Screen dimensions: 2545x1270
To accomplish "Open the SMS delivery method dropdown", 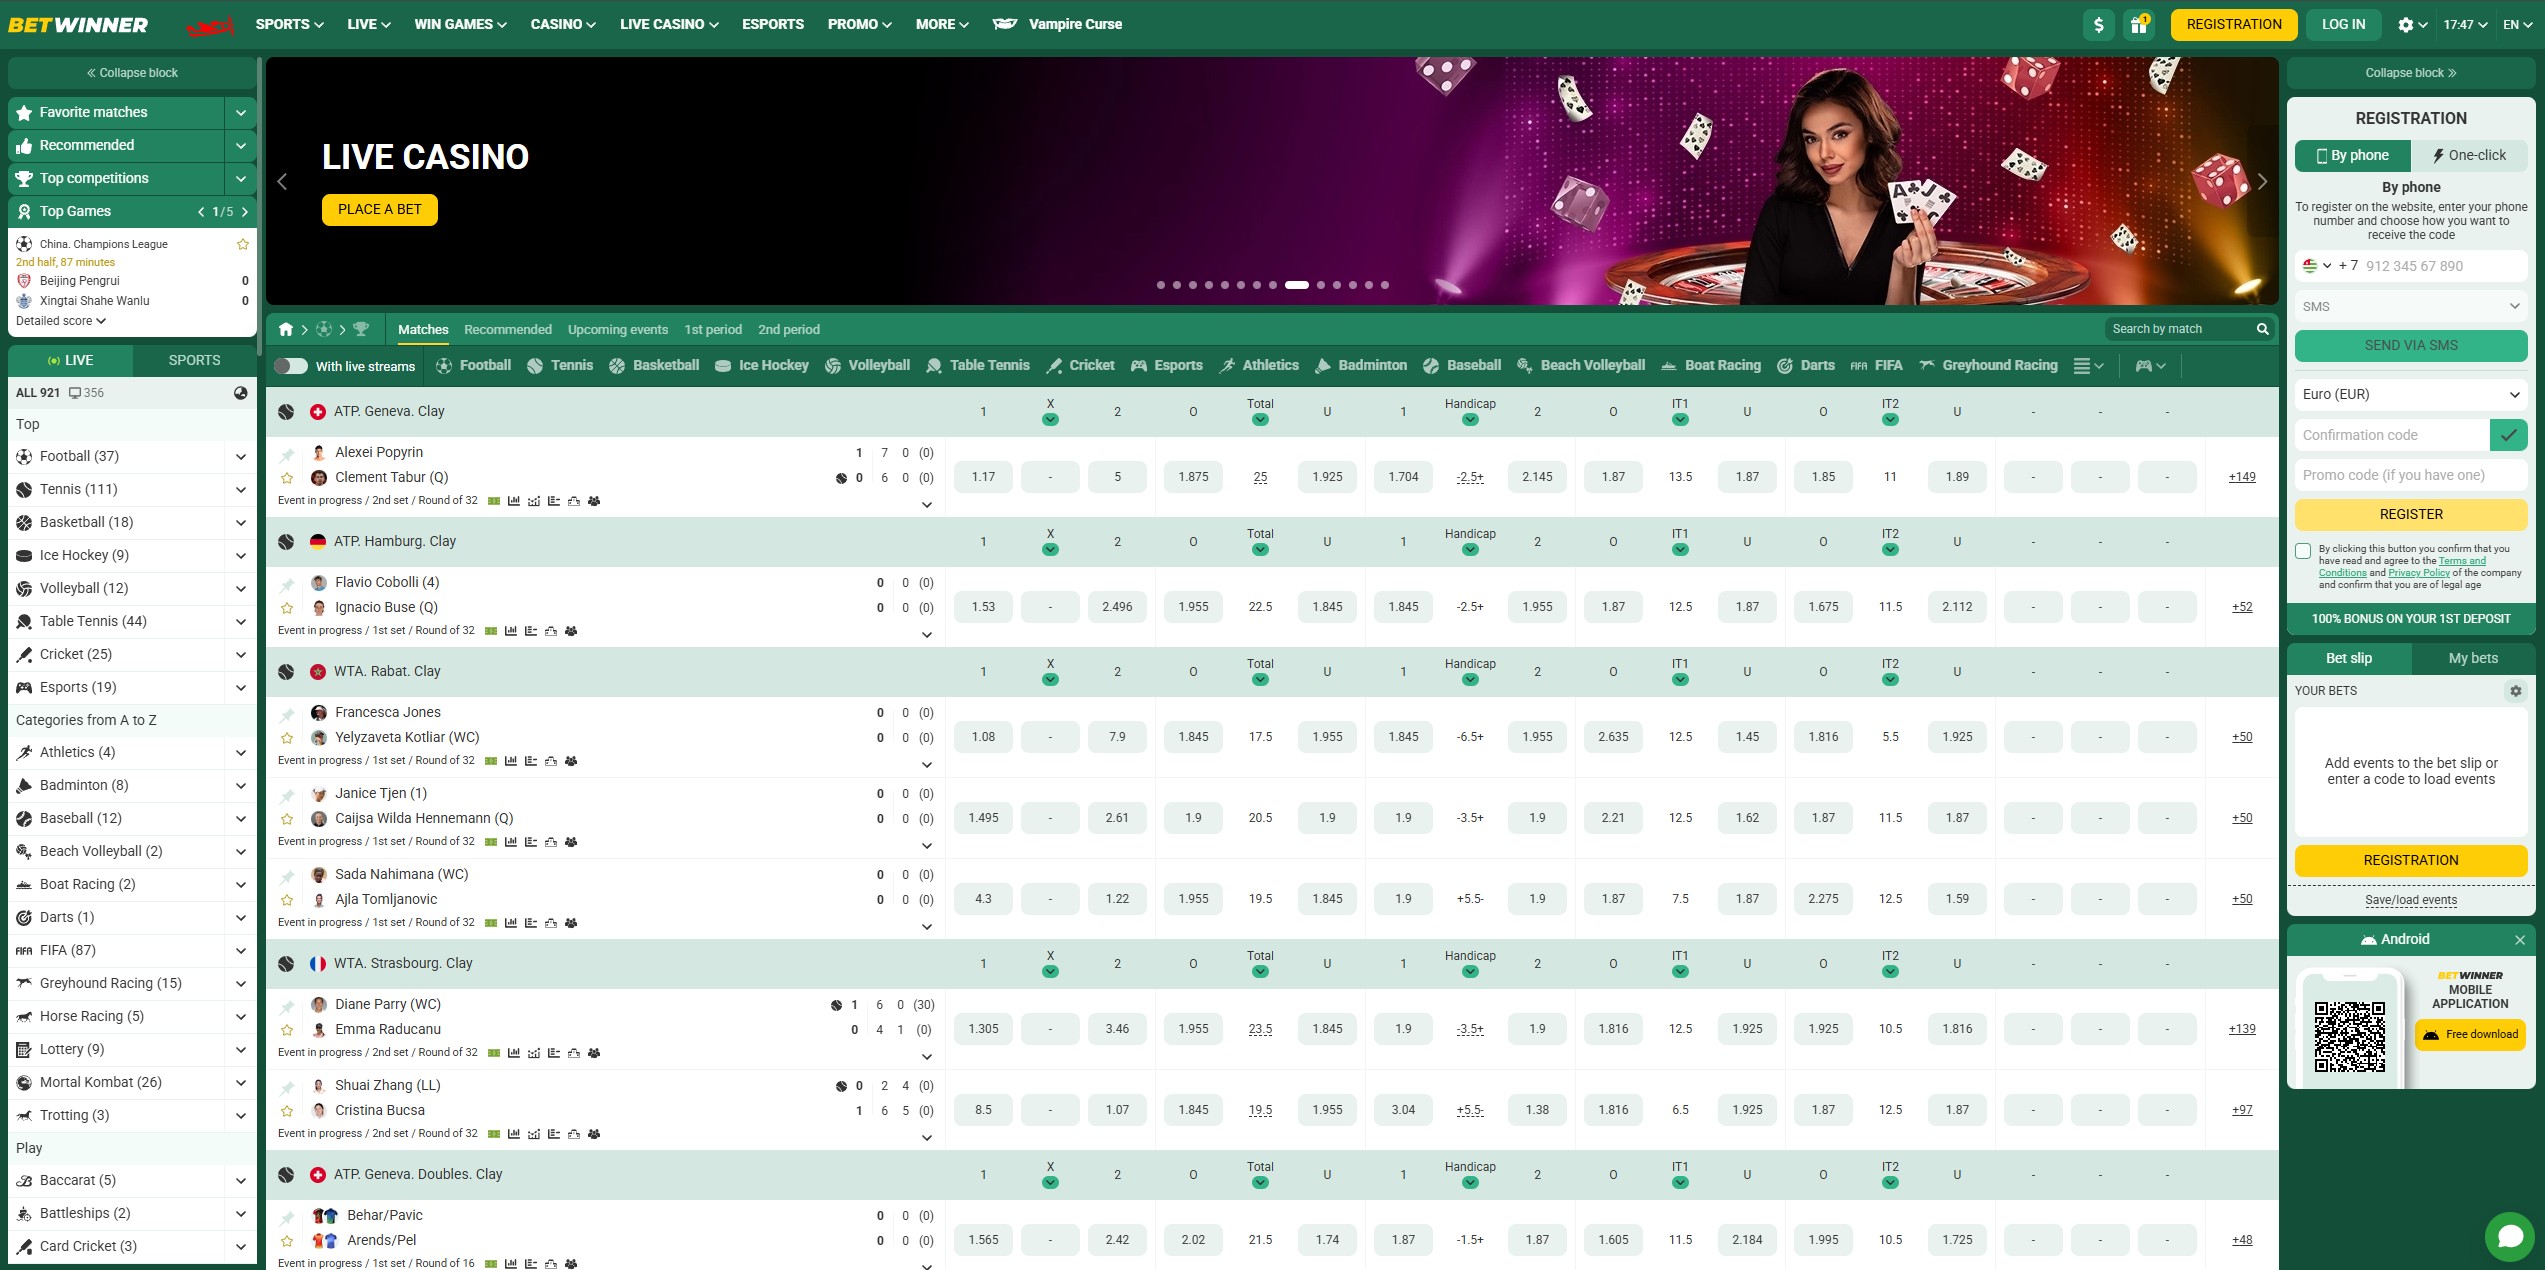I will point(2411,307).
